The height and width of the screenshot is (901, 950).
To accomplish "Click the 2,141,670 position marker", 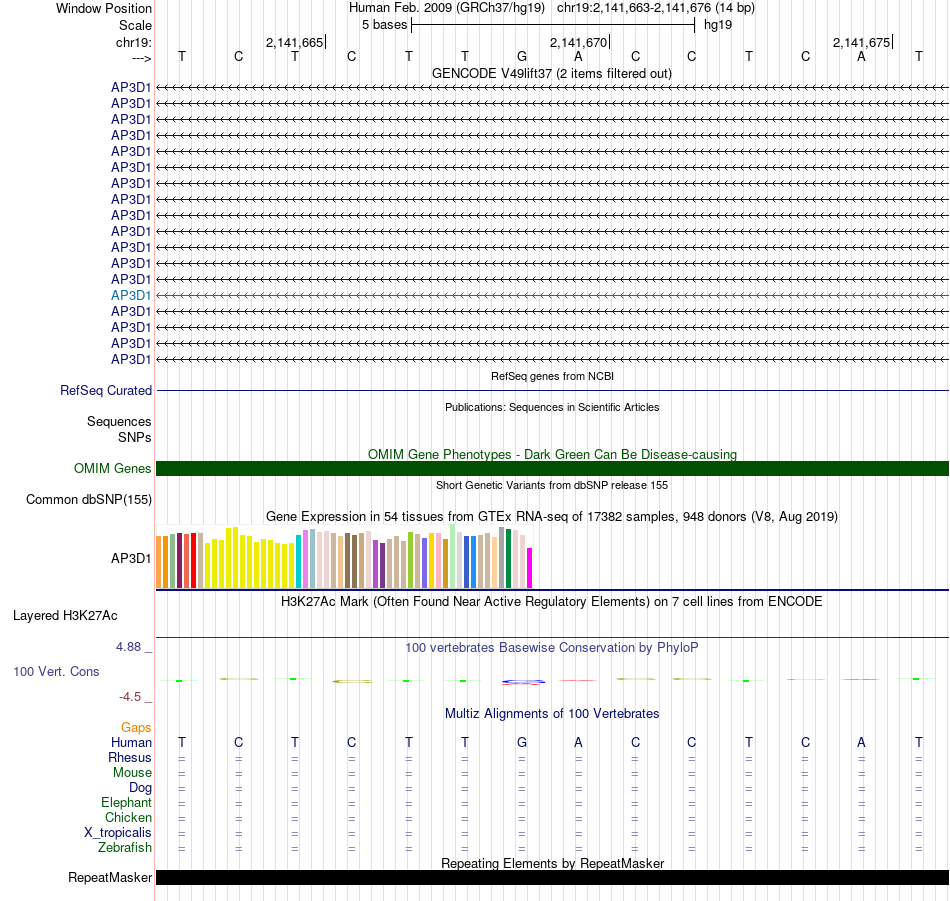I will point(578,42).
